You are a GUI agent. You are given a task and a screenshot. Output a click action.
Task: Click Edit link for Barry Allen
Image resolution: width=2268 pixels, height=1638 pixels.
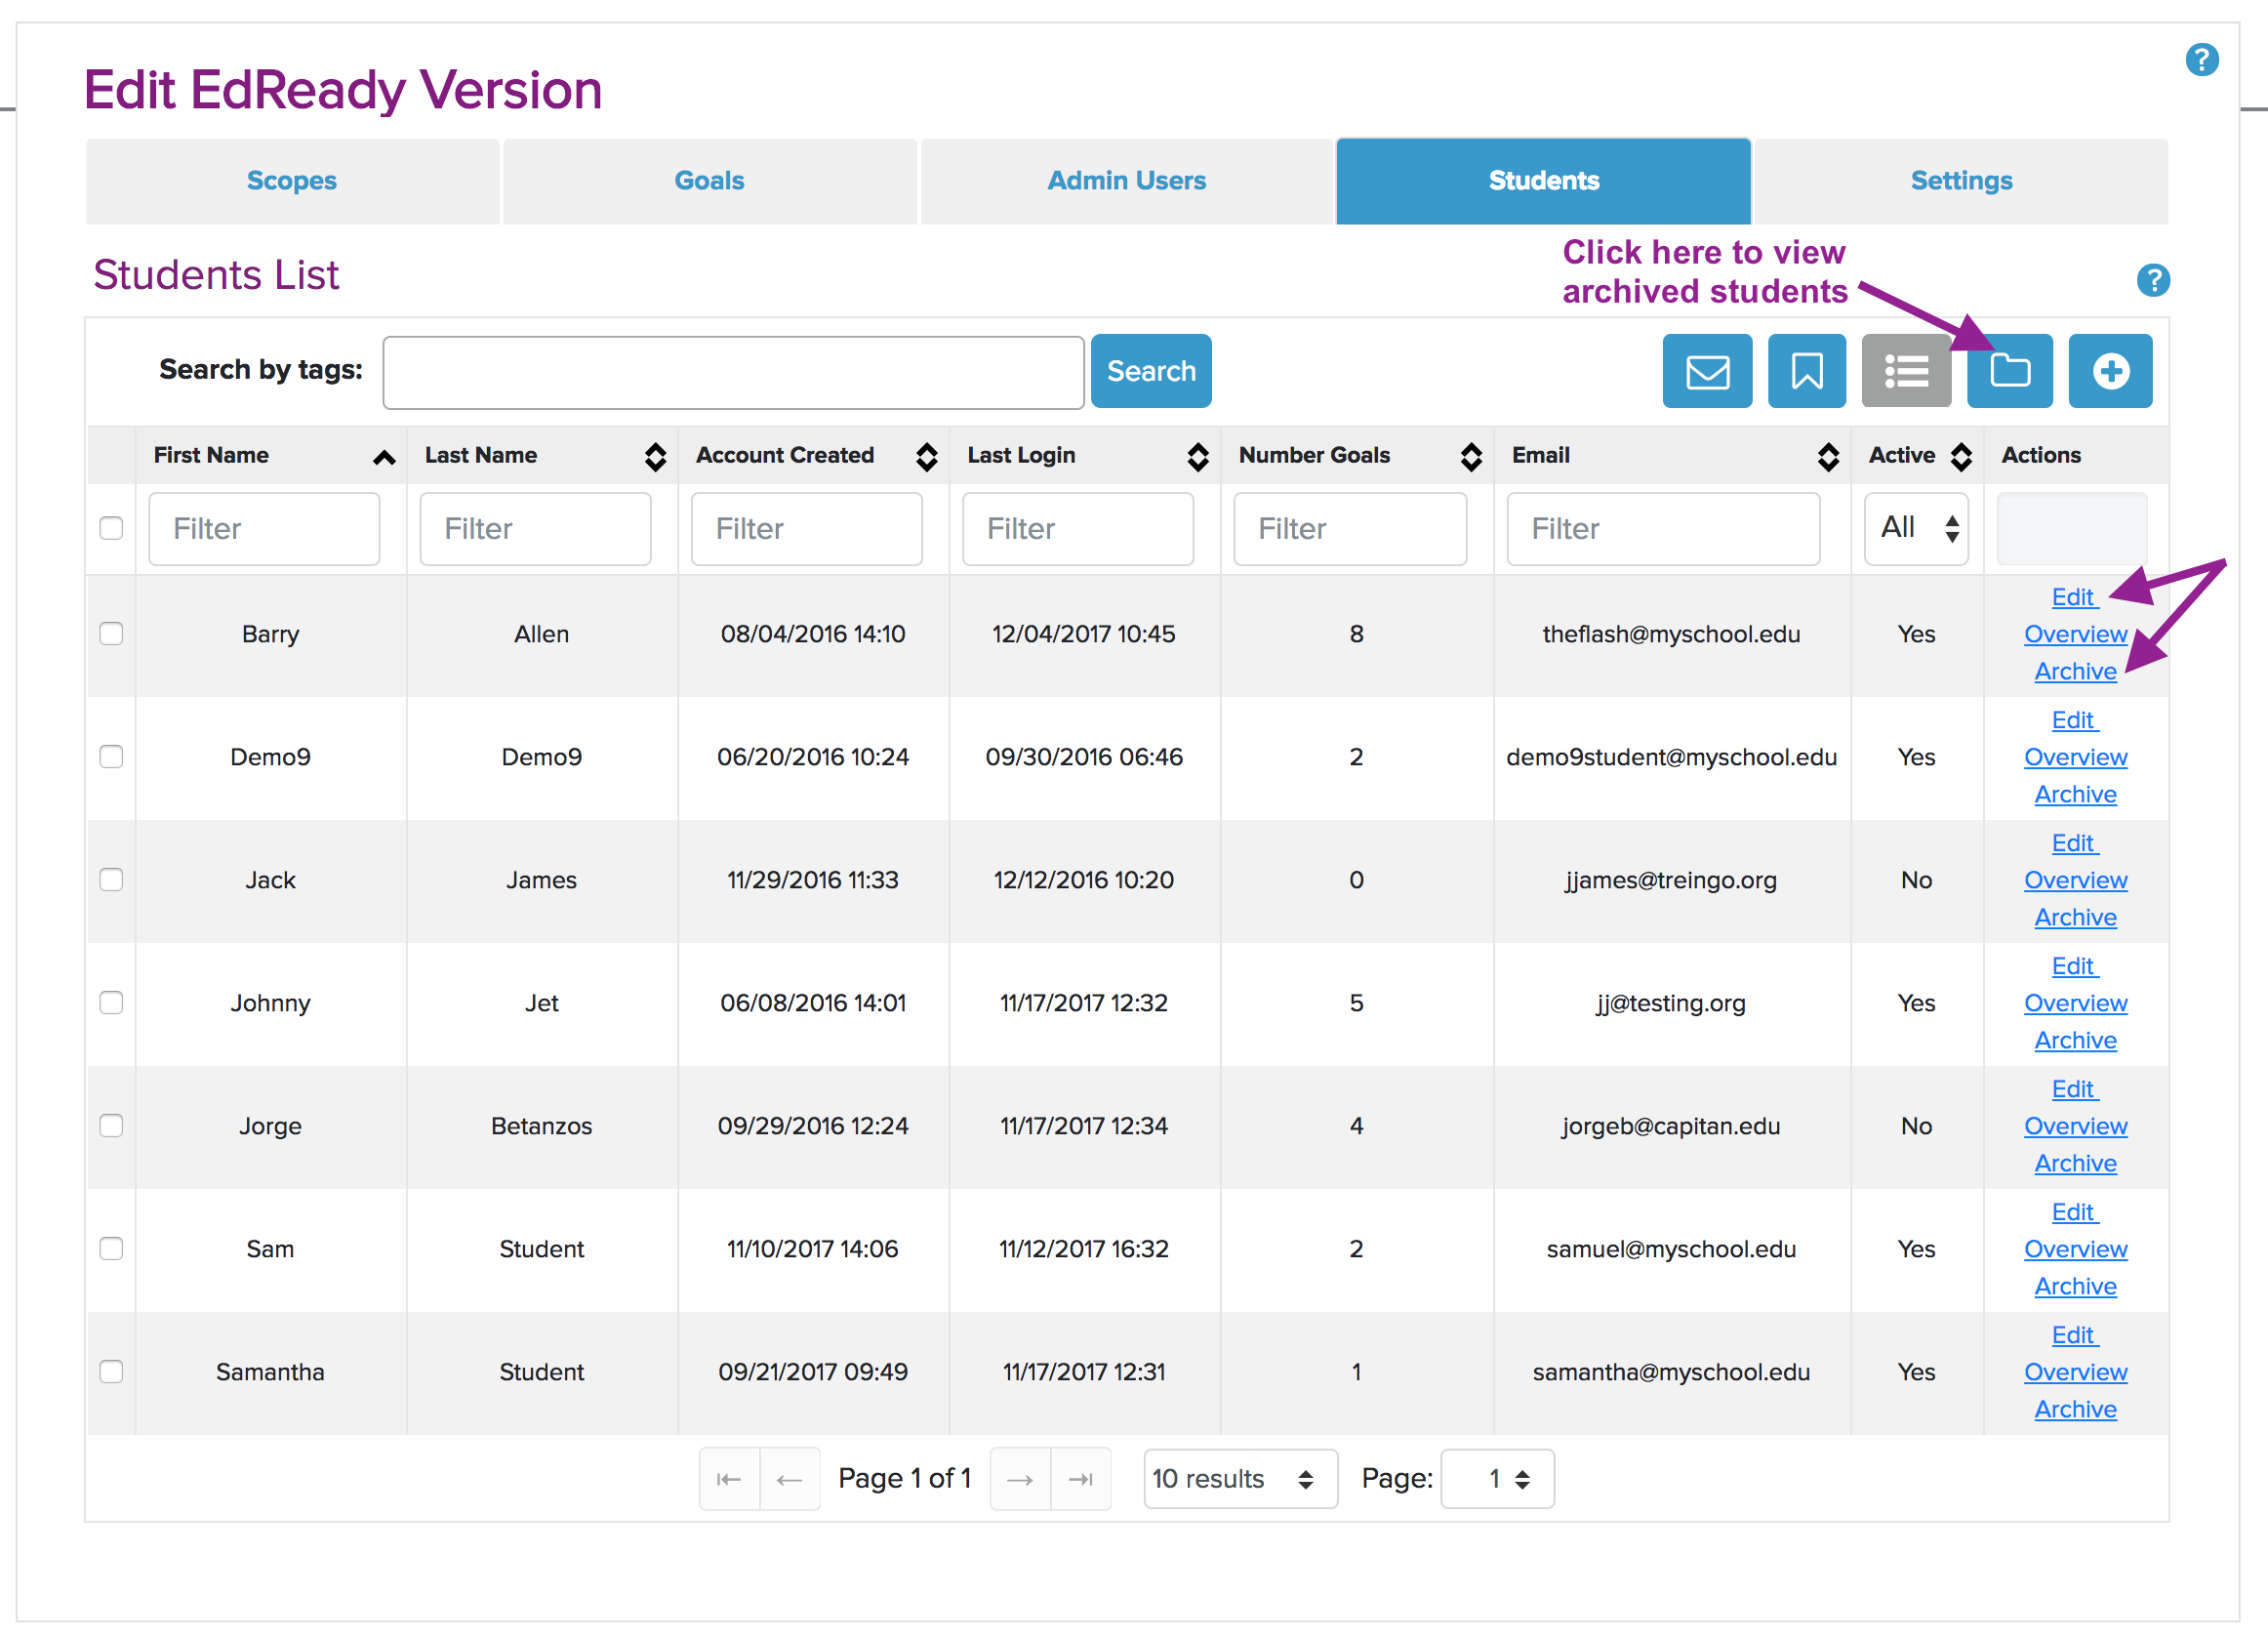coord(2073,597)
